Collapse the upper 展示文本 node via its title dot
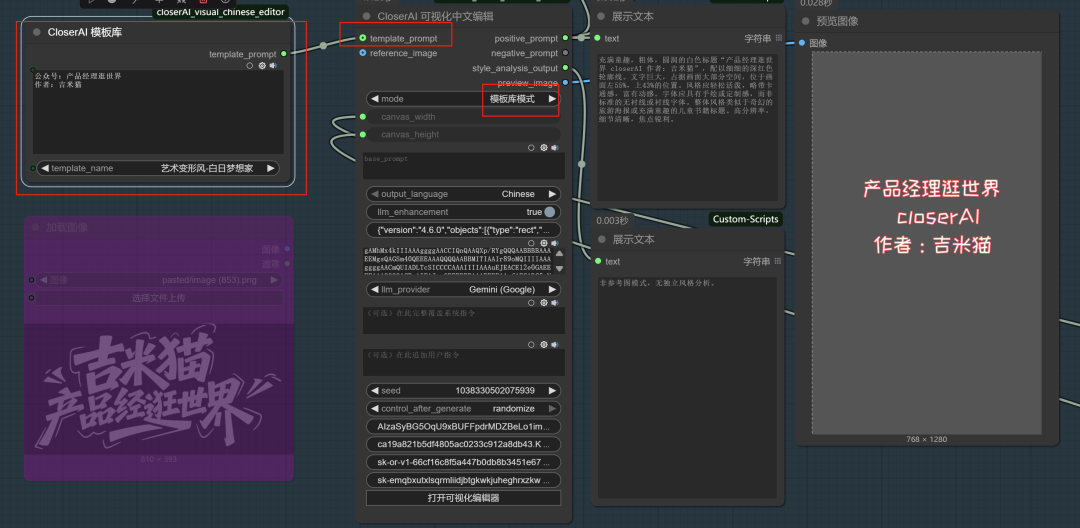The image size is (1080, 528). tap(603, 16)
